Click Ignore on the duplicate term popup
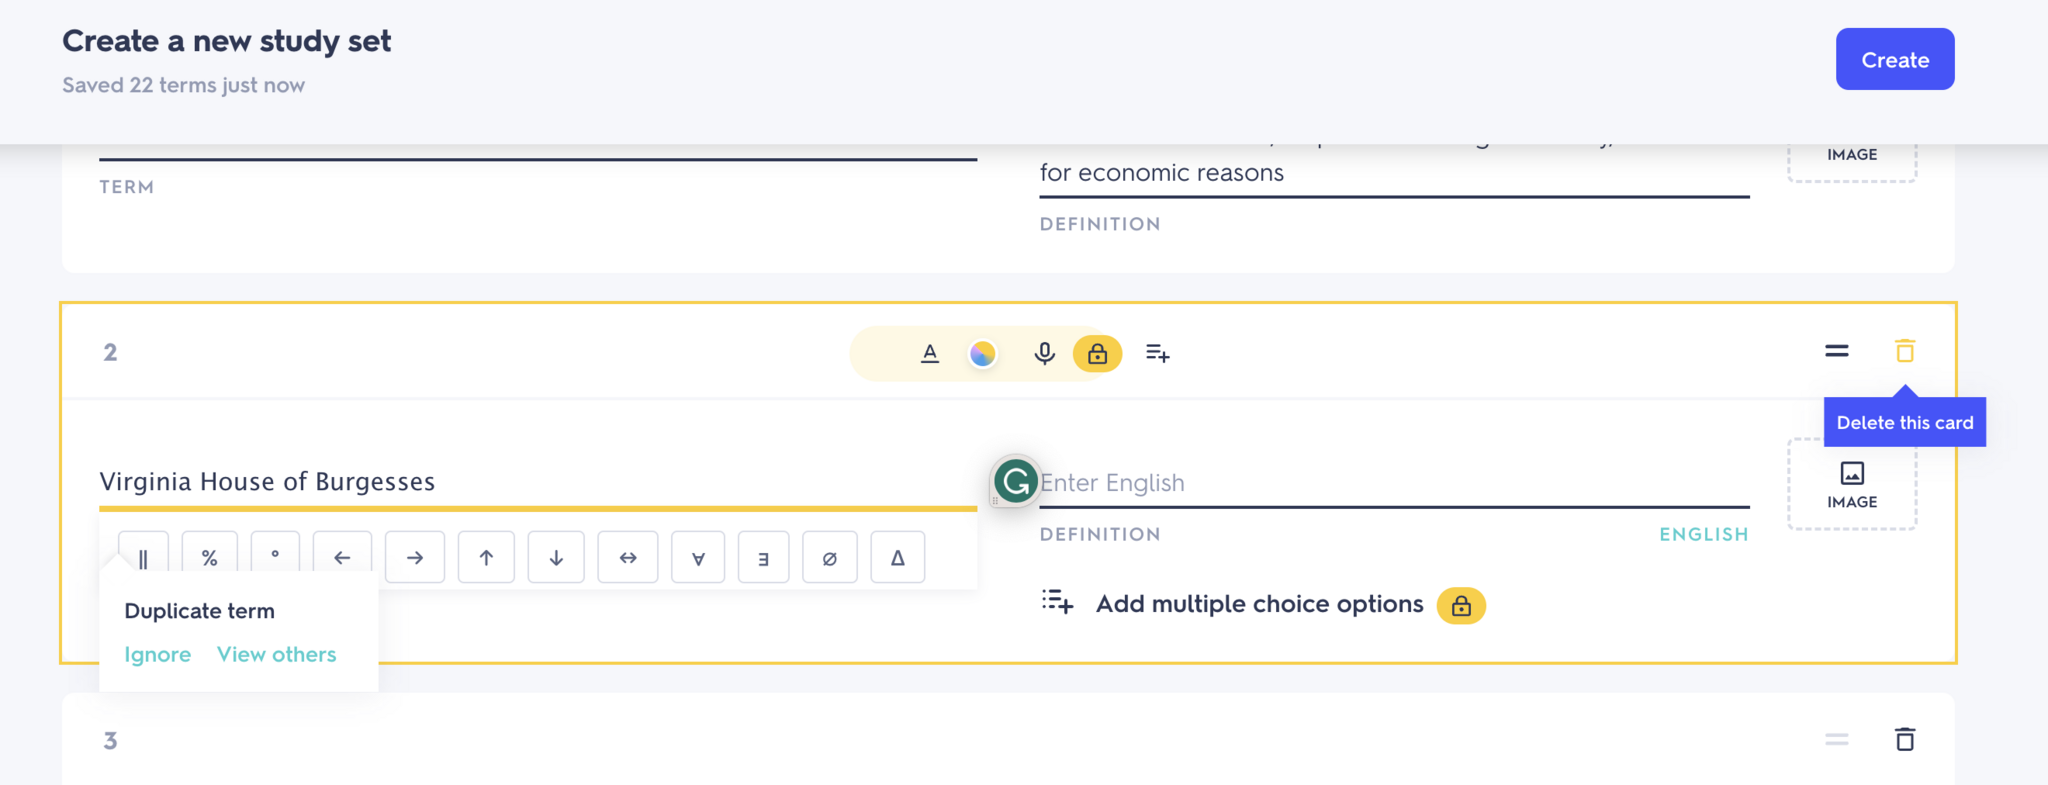This screenshot has height=785, width=2048. tap(157, 654)
